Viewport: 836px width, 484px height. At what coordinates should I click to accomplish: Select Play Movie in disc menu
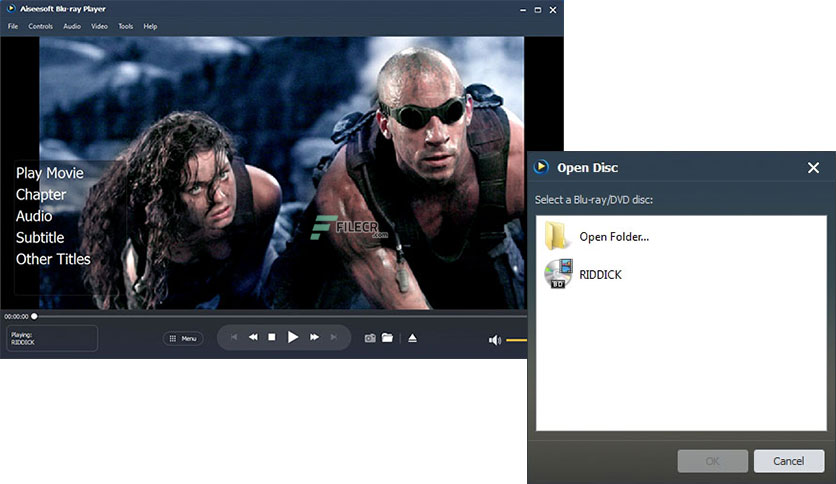pyautogui.click(x=50, y=173)
